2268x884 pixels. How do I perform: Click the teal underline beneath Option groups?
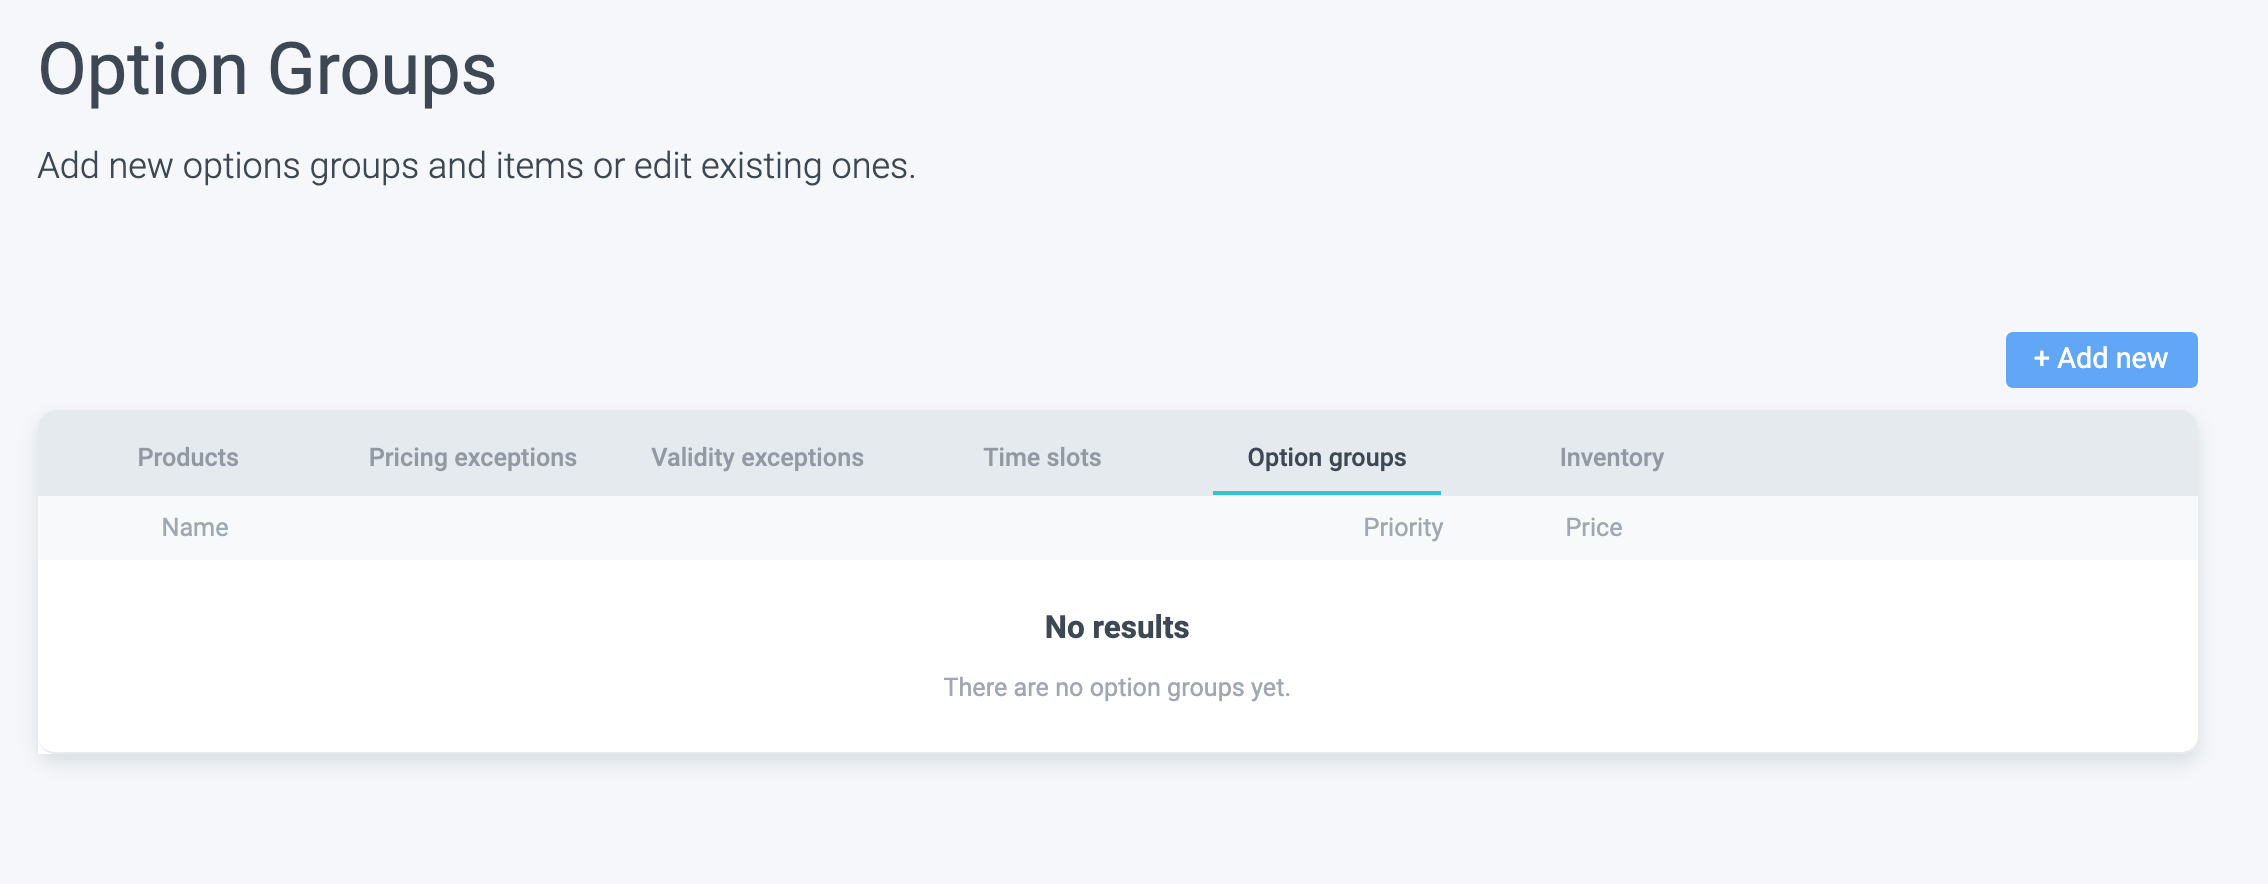[x=1326, y=492]
